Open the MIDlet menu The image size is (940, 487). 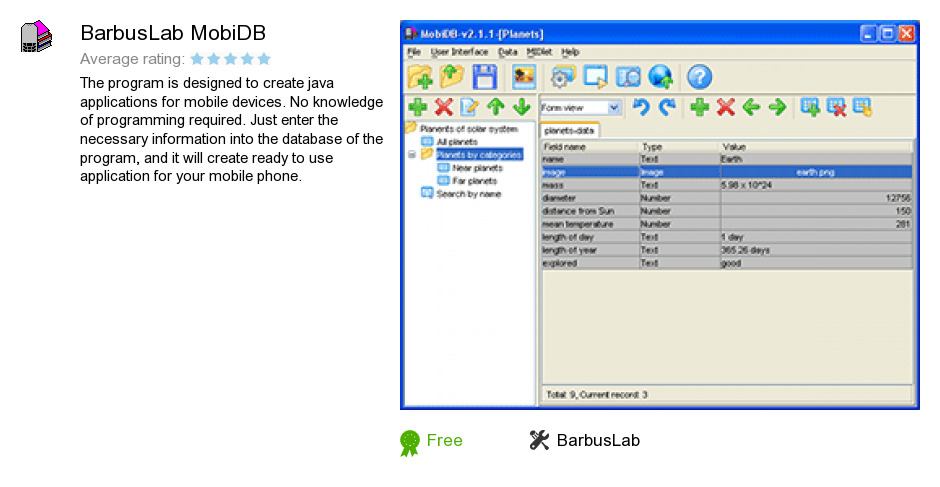pyautogui.click(x=539, y=52)
